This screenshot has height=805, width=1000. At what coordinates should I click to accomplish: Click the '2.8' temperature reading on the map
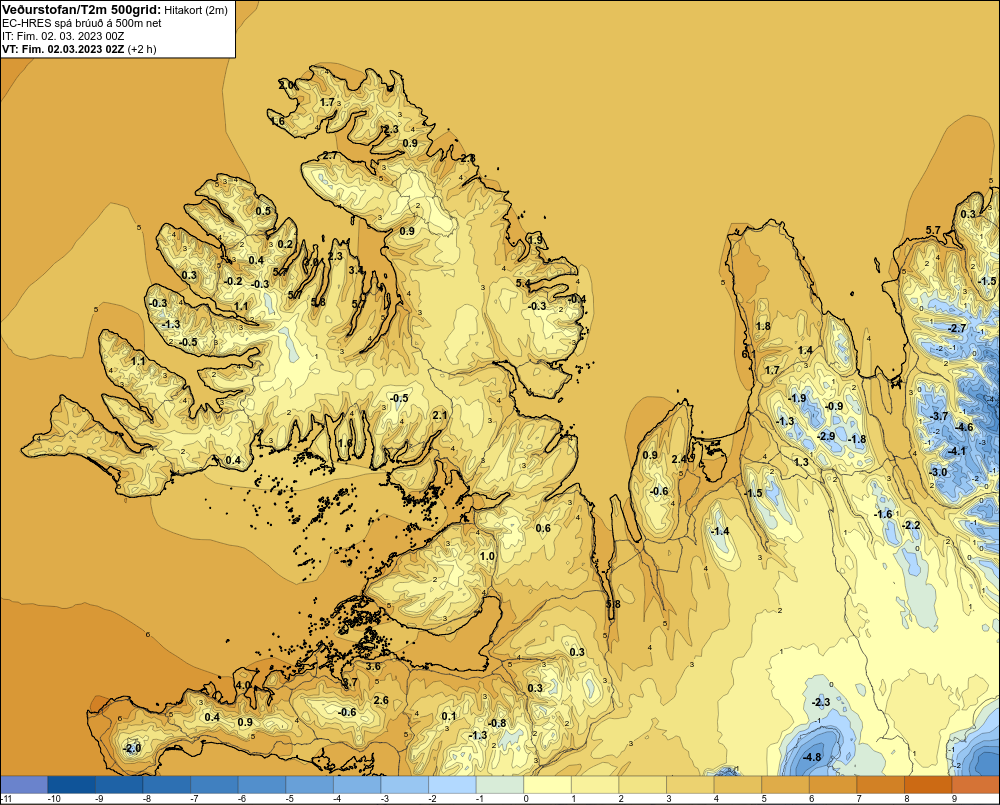467,158
